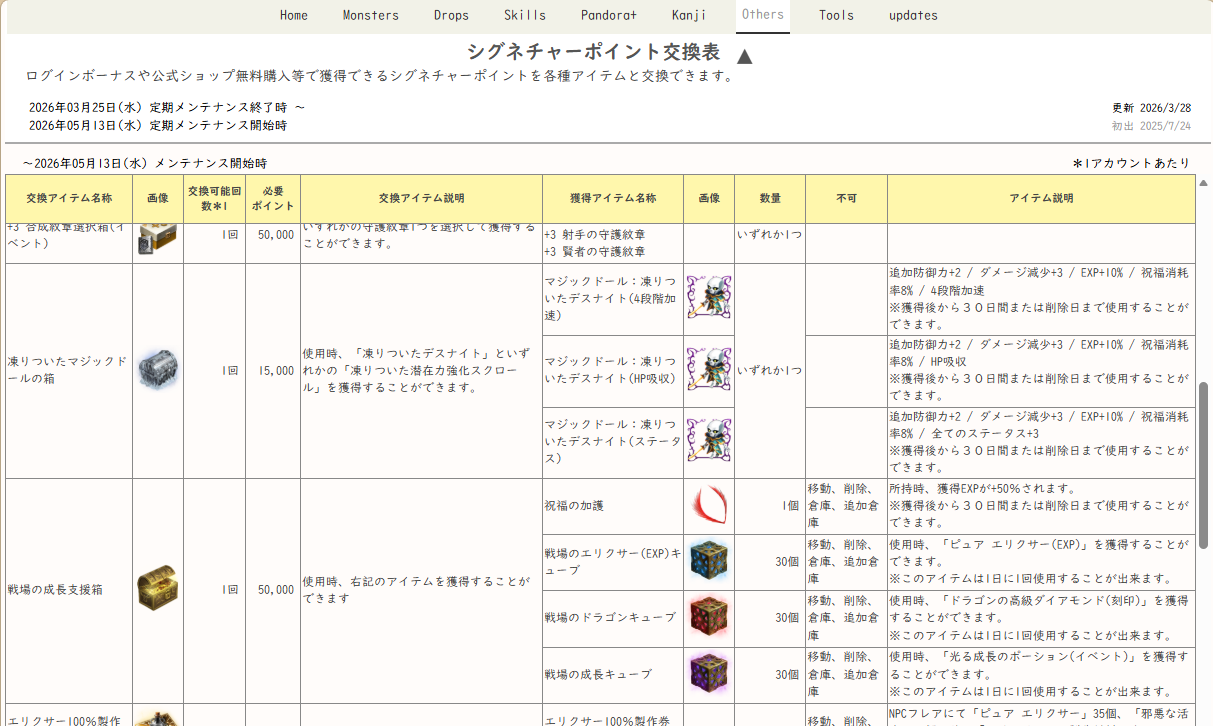Click the 凍りついたデスナイト(ステータス) doll image
The width and height of the screenshot is (1213, 726).
pos(709,442)
